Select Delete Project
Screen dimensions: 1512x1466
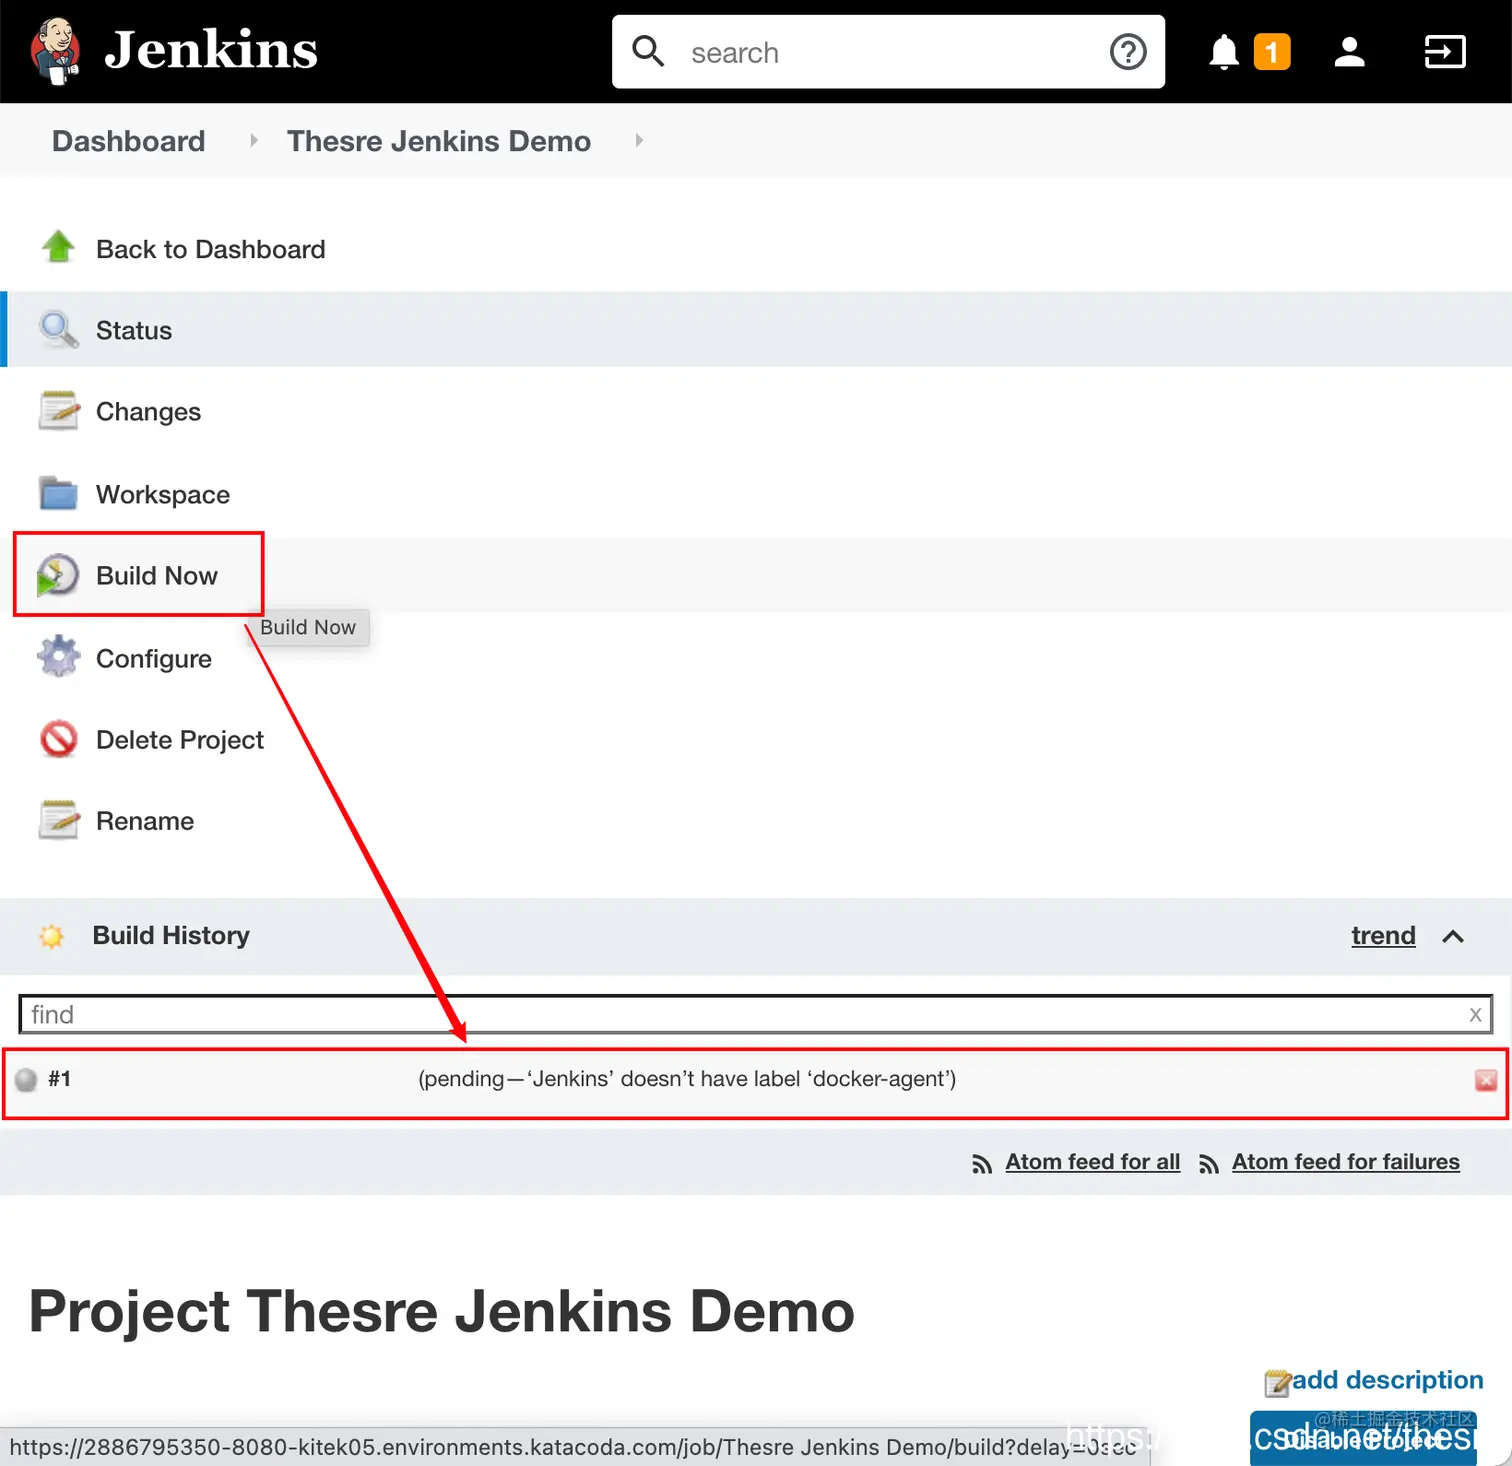pos(180,740)
